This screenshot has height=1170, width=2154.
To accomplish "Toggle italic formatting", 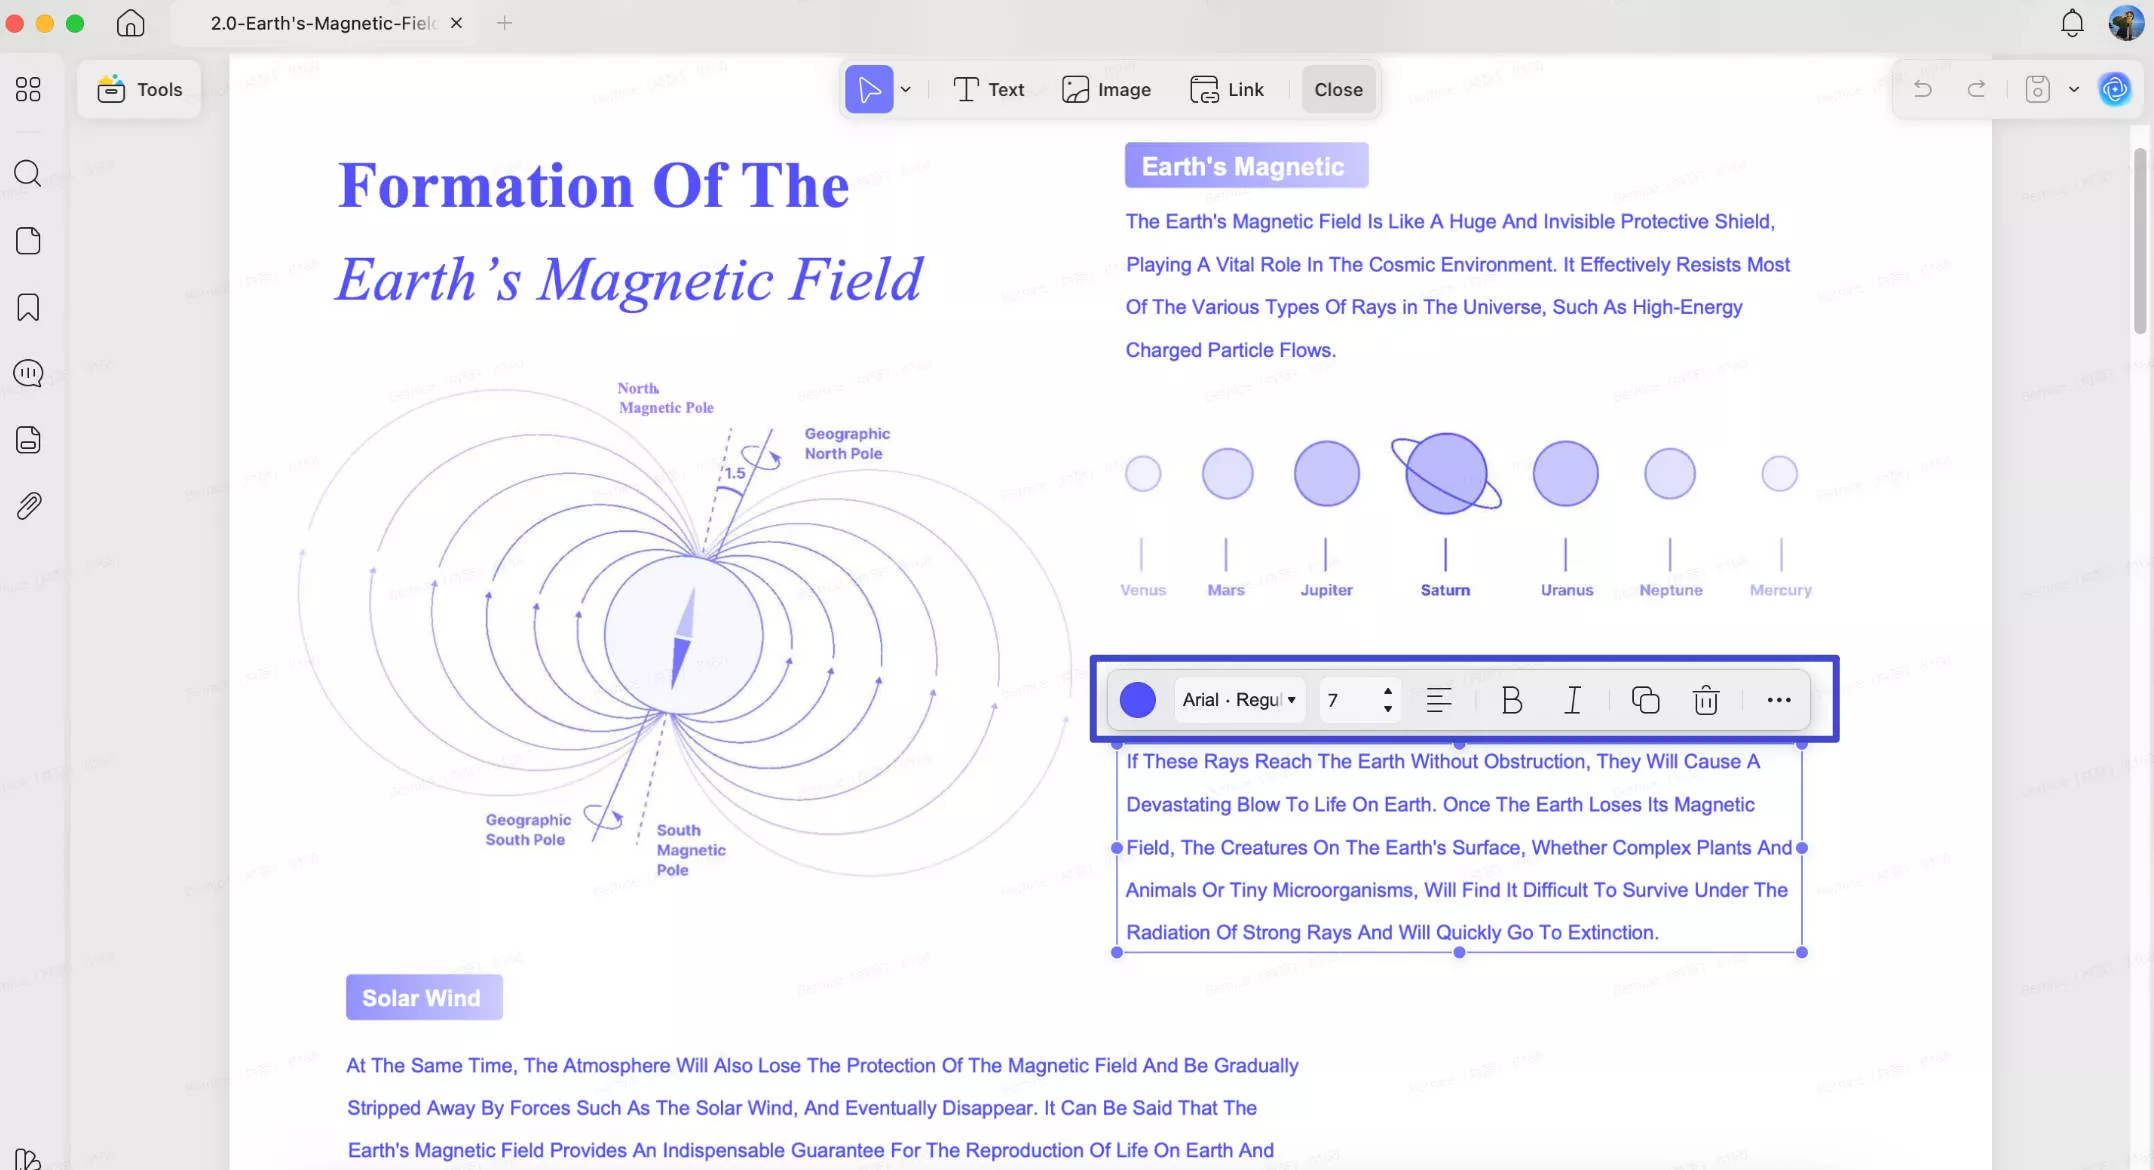I will tap(1572, 700).
